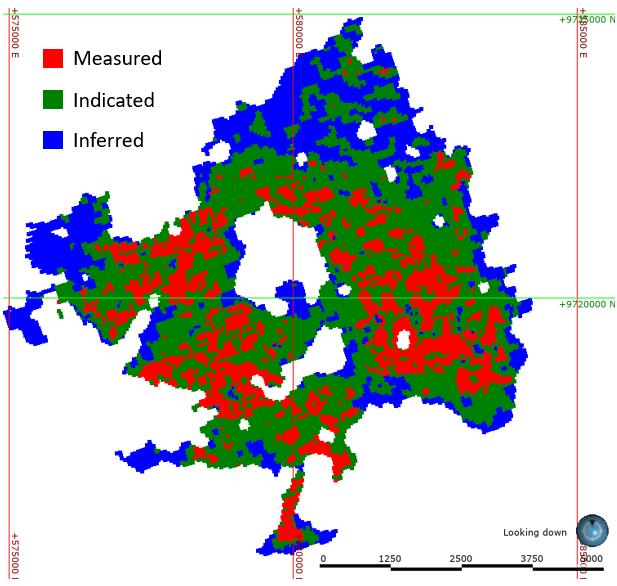Image resolution: width=617 pixels, height=586 pixels.
Task: Click the isolated blue block region at far left
Action: 23,325
